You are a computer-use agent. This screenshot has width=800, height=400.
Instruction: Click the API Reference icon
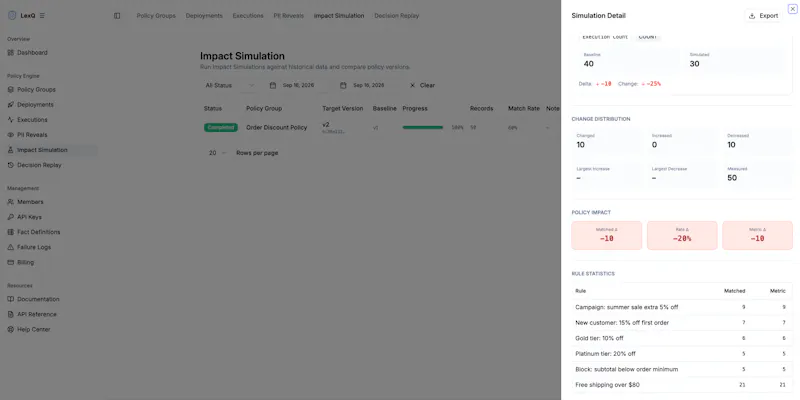coord(11,314)
